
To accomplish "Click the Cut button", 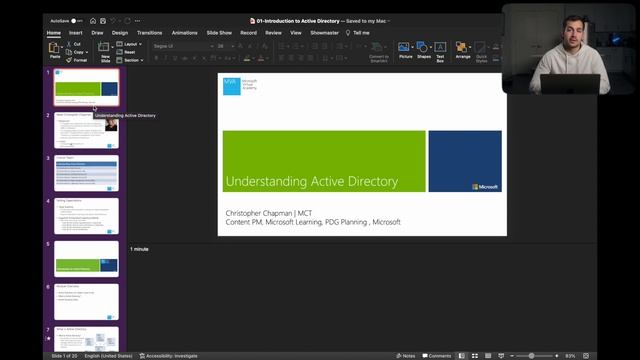I will (x=74, y=44).
